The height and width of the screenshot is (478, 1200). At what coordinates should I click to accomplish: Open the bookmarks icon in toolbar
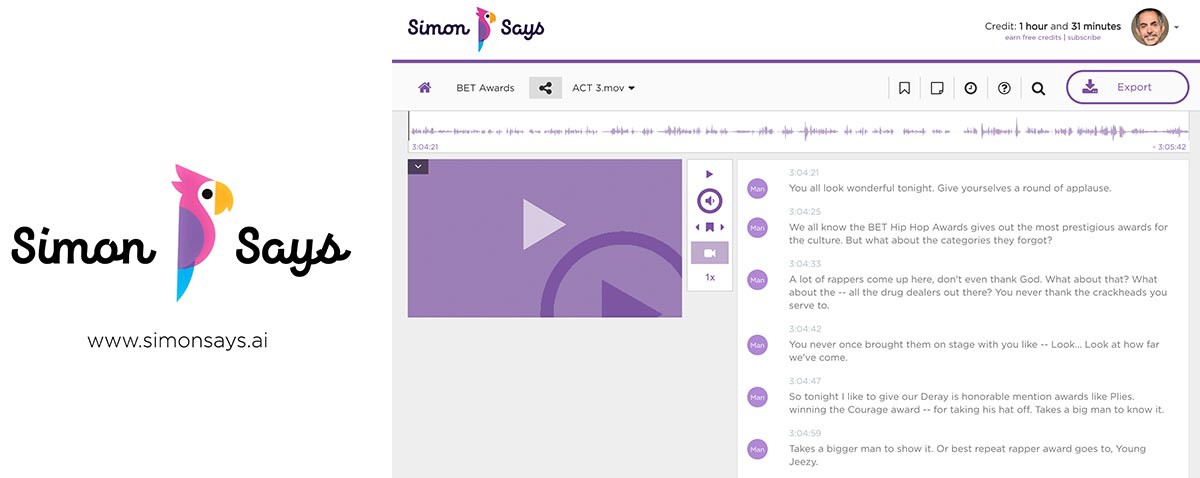click(904, 88)
